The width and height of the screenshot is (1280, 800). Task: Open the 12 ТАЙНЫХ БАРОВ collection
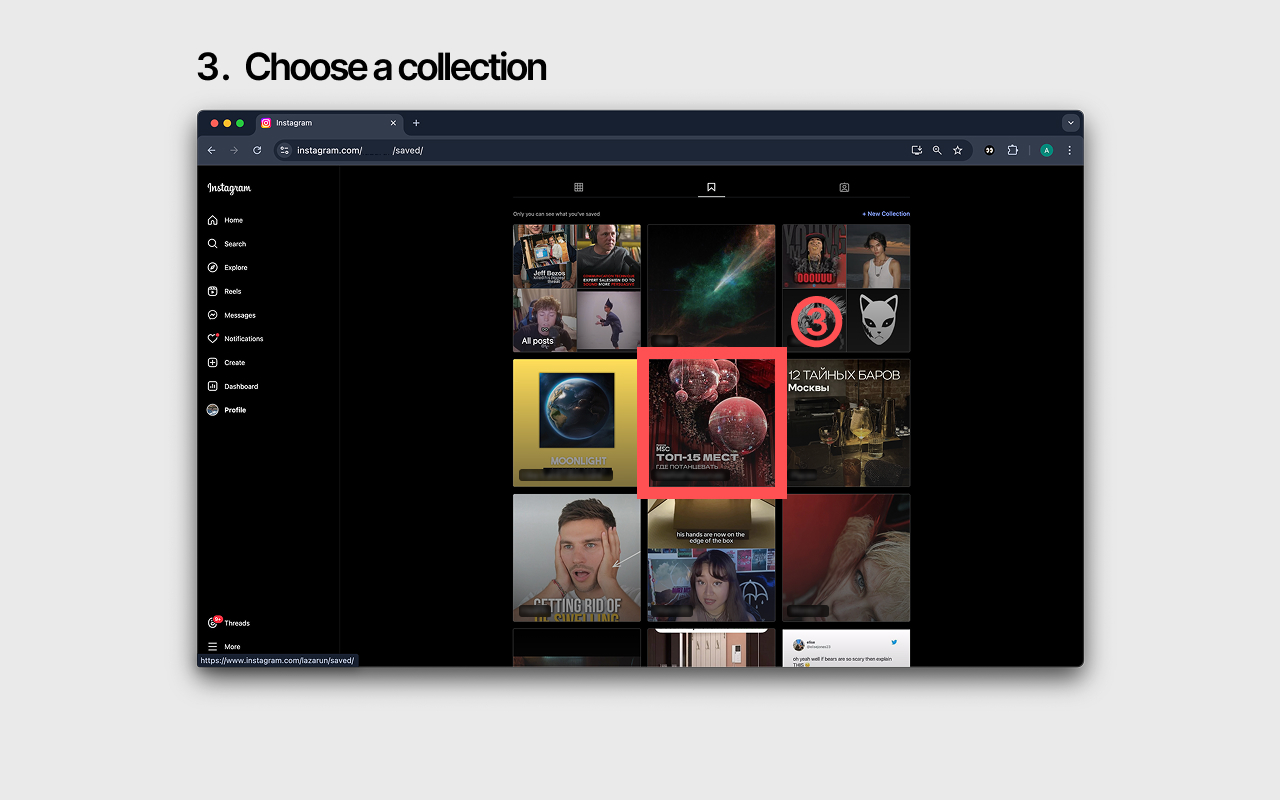[846, 423]
